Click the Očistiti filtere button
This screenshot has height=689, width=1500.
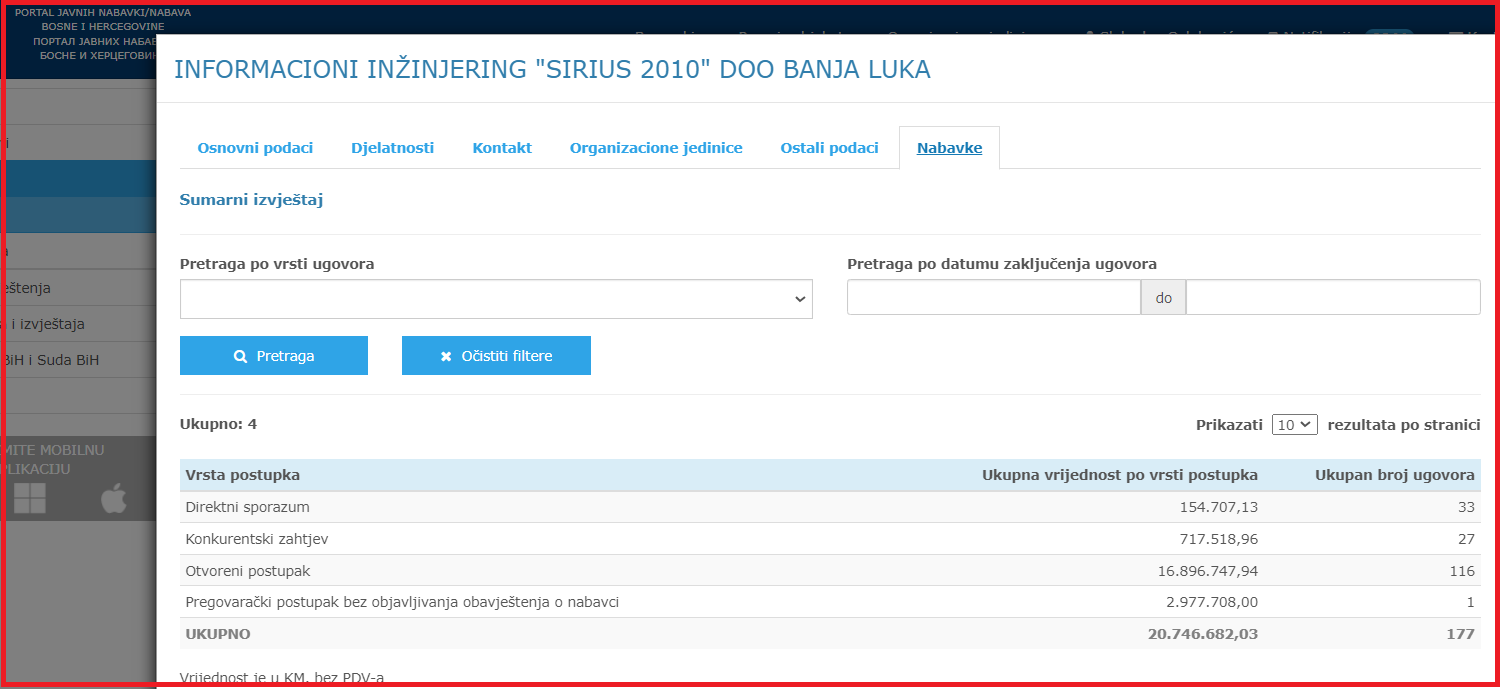pyautogui.click(x=496, y=356)
